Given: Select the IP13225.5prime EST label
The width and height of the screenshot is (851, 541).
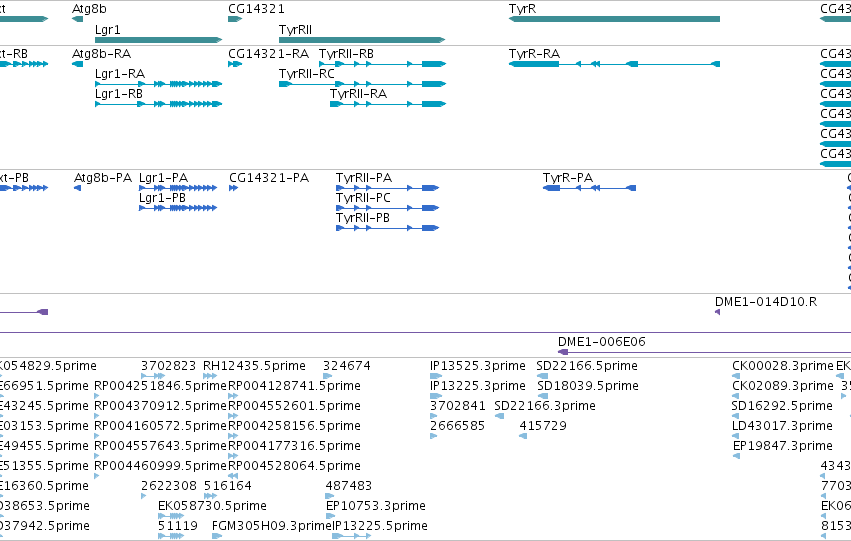Looking at the screenshot, I should [x=380, y=526].
